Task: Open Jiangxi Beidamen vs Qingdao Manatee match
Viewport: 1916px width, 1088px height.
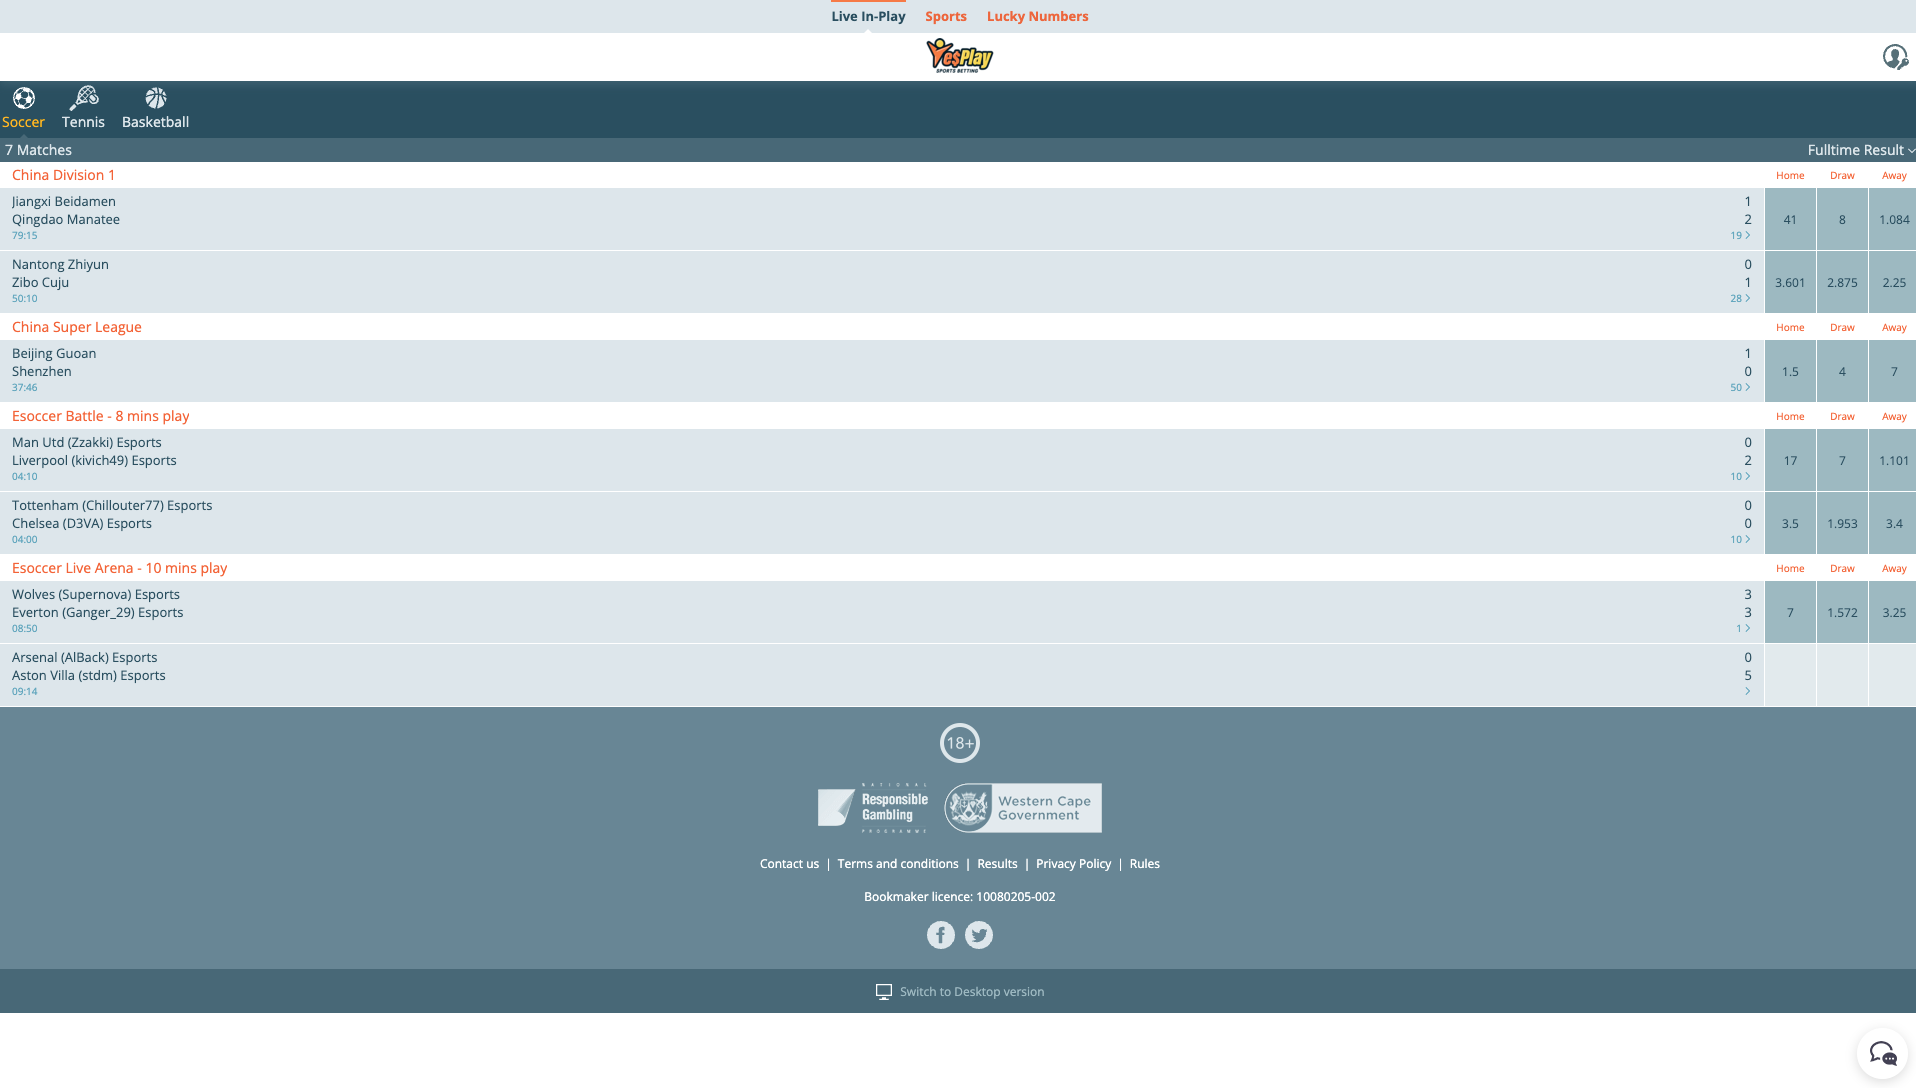Action: (882, 219)
